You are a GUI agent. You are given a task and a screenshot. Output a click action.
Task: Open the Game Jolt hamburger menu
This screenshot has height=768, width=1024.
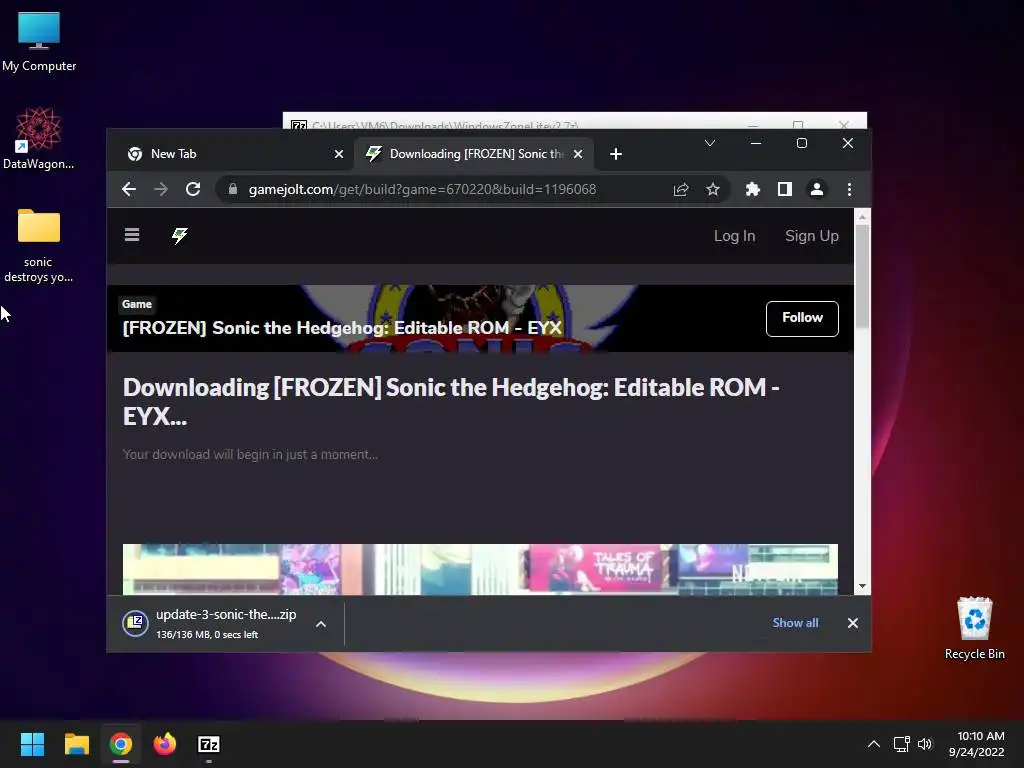(132, 234)
